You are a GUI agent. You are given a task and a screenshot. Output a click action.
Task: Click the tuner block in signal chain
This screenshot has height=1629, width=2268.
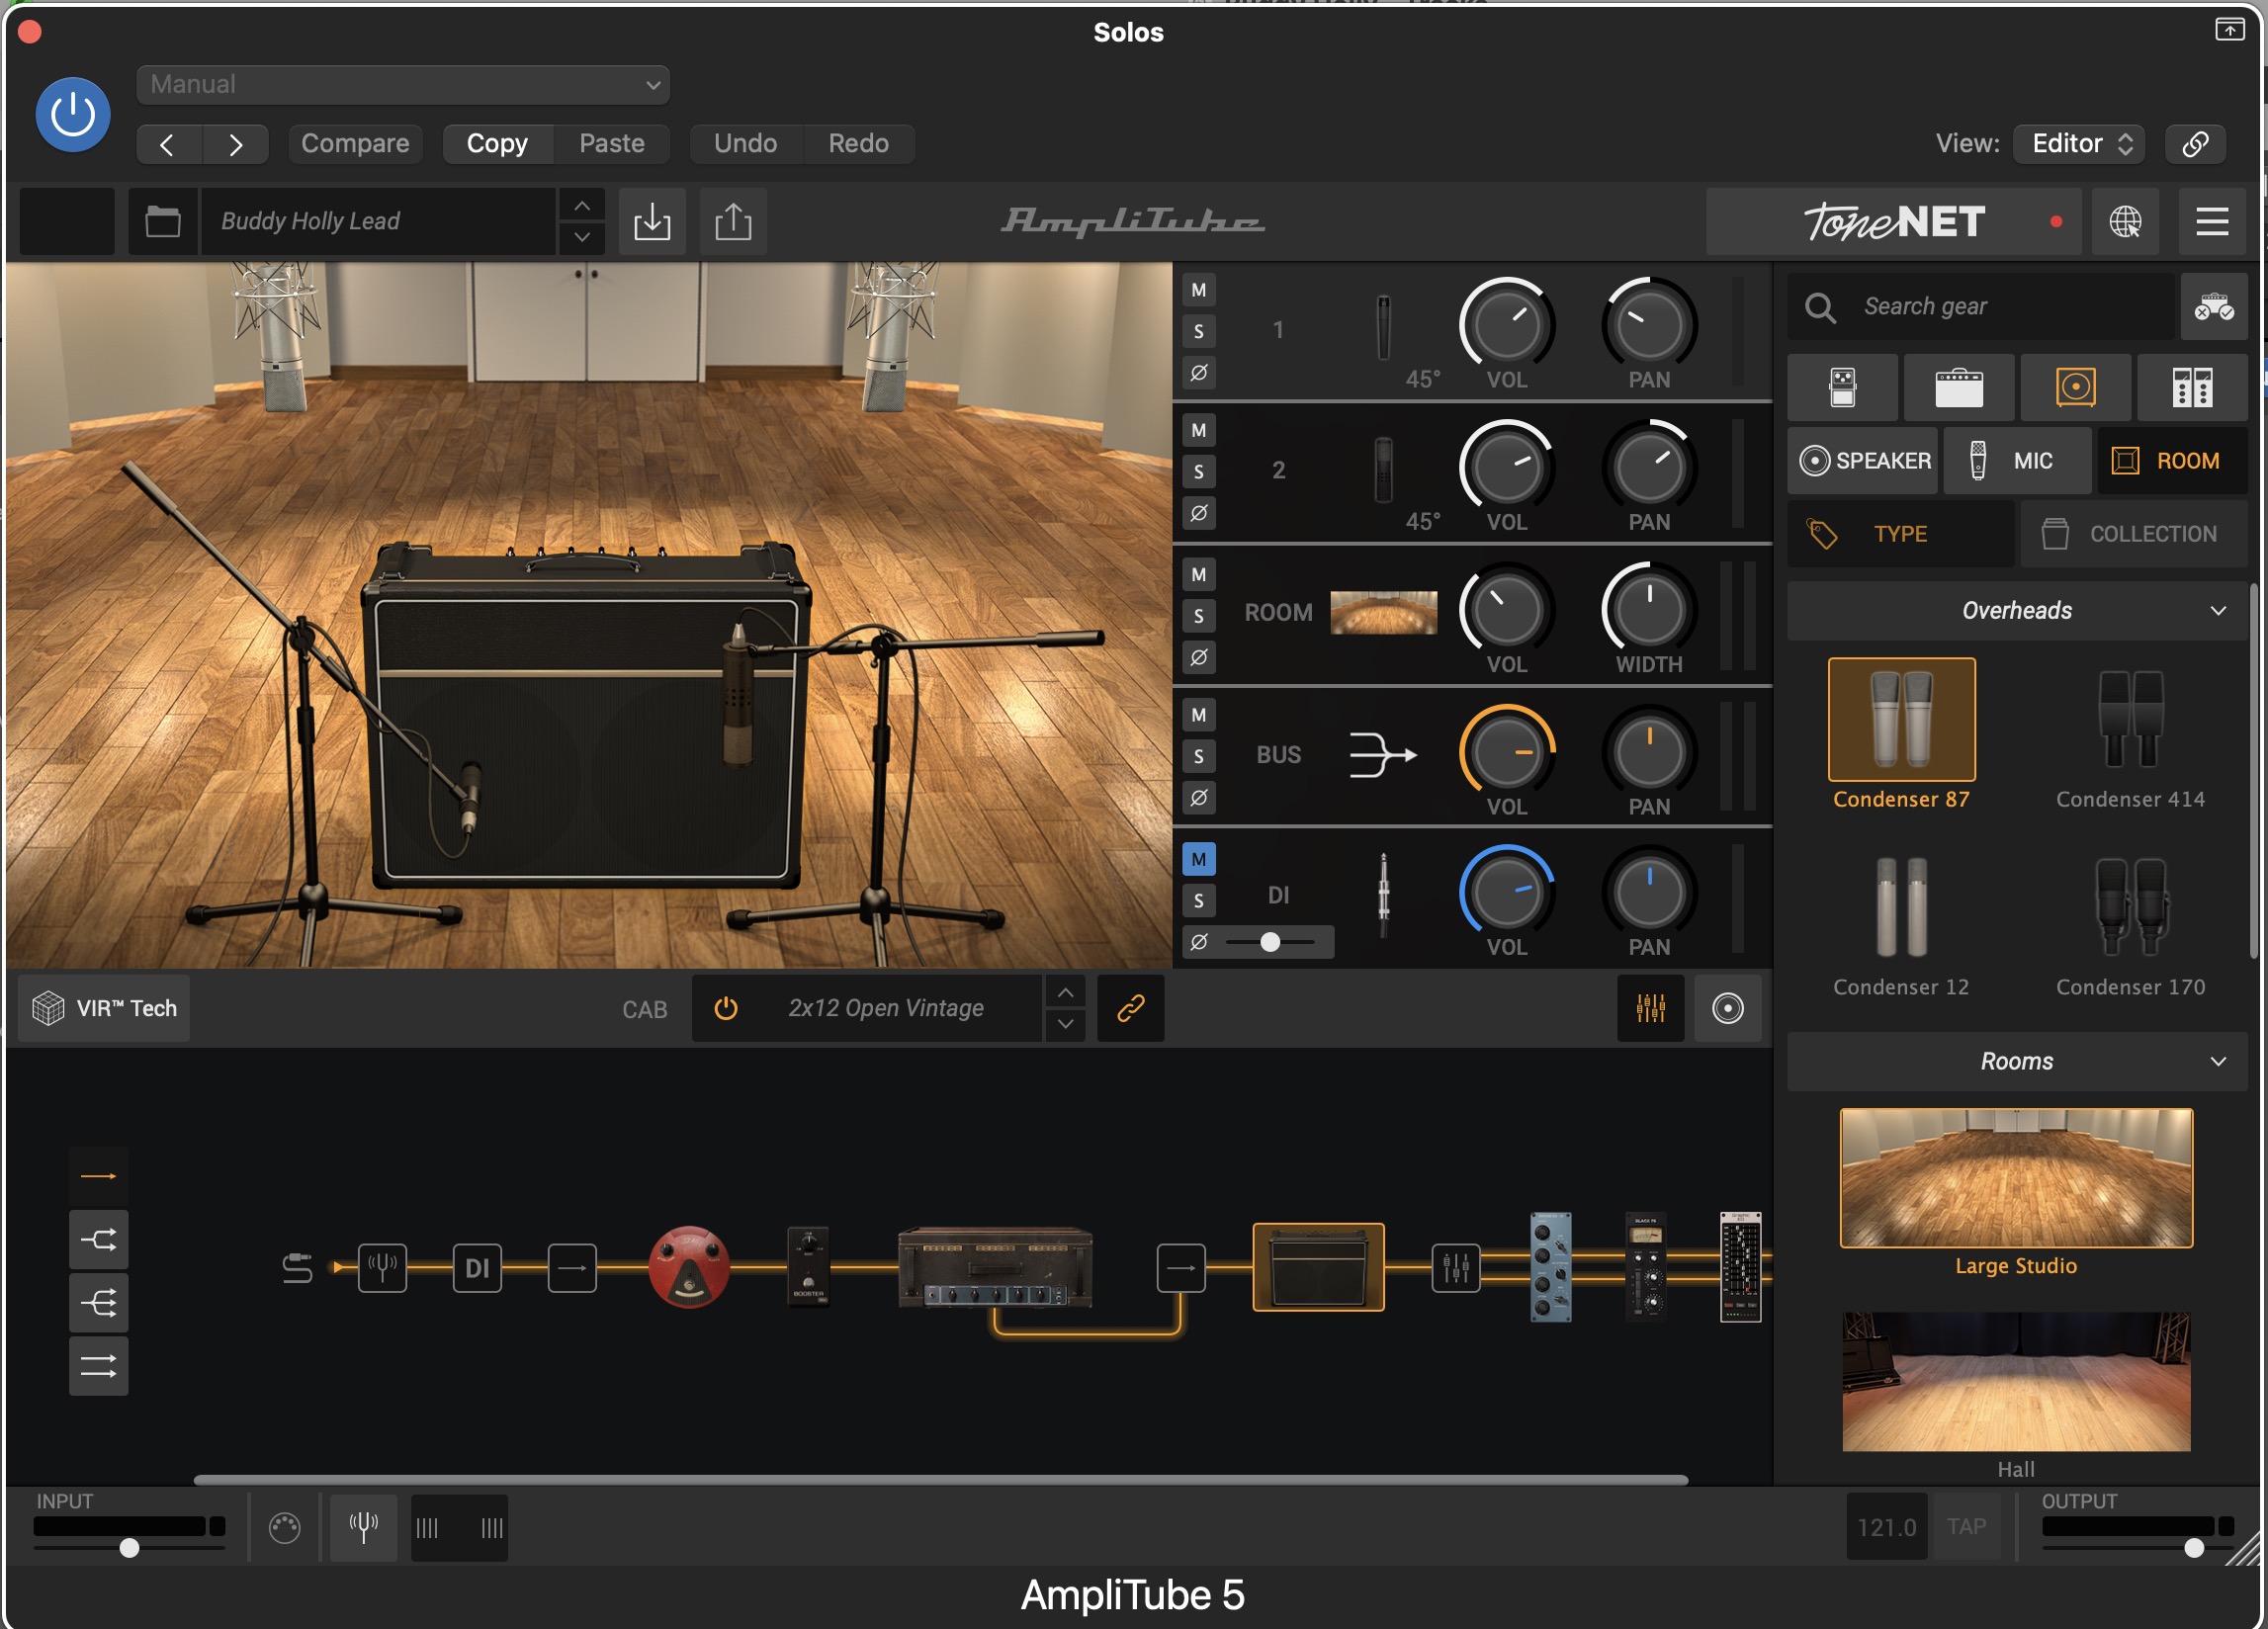tap(383, 1268)
